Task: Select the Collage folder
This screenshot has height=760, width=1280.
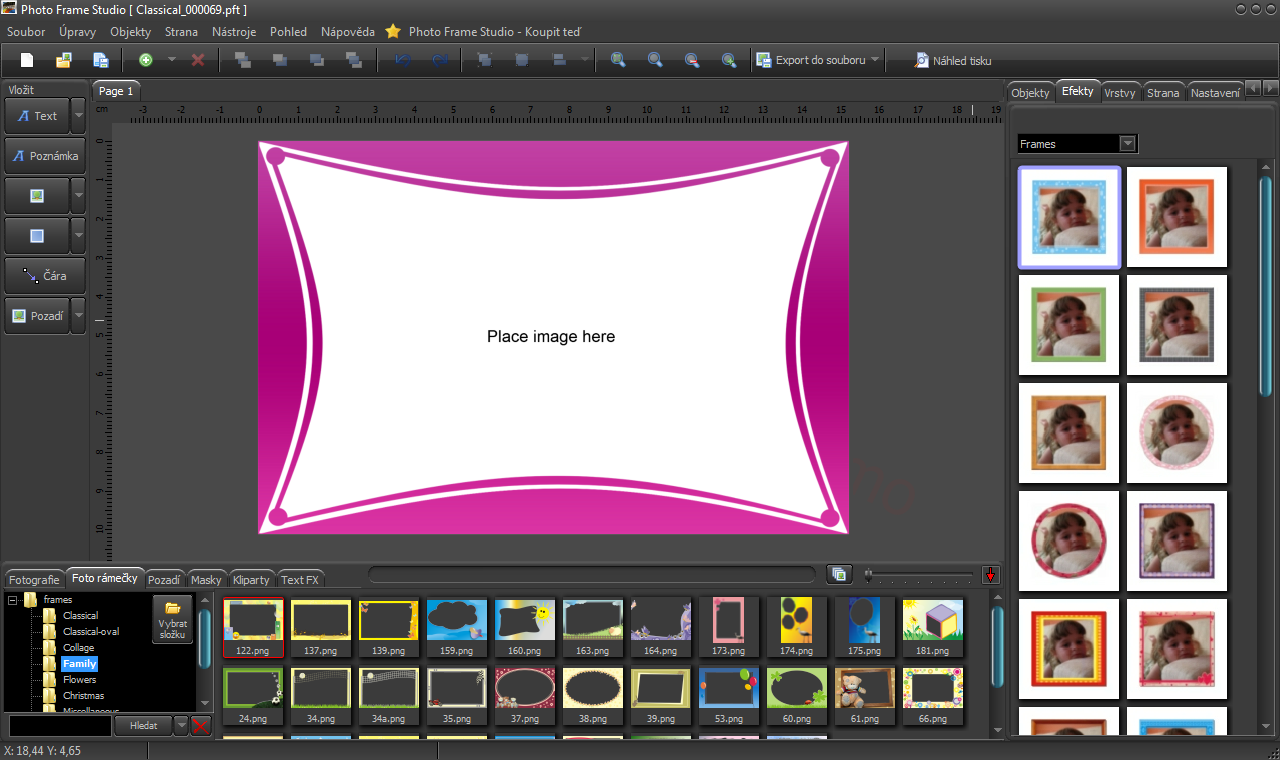Action: 78,648
